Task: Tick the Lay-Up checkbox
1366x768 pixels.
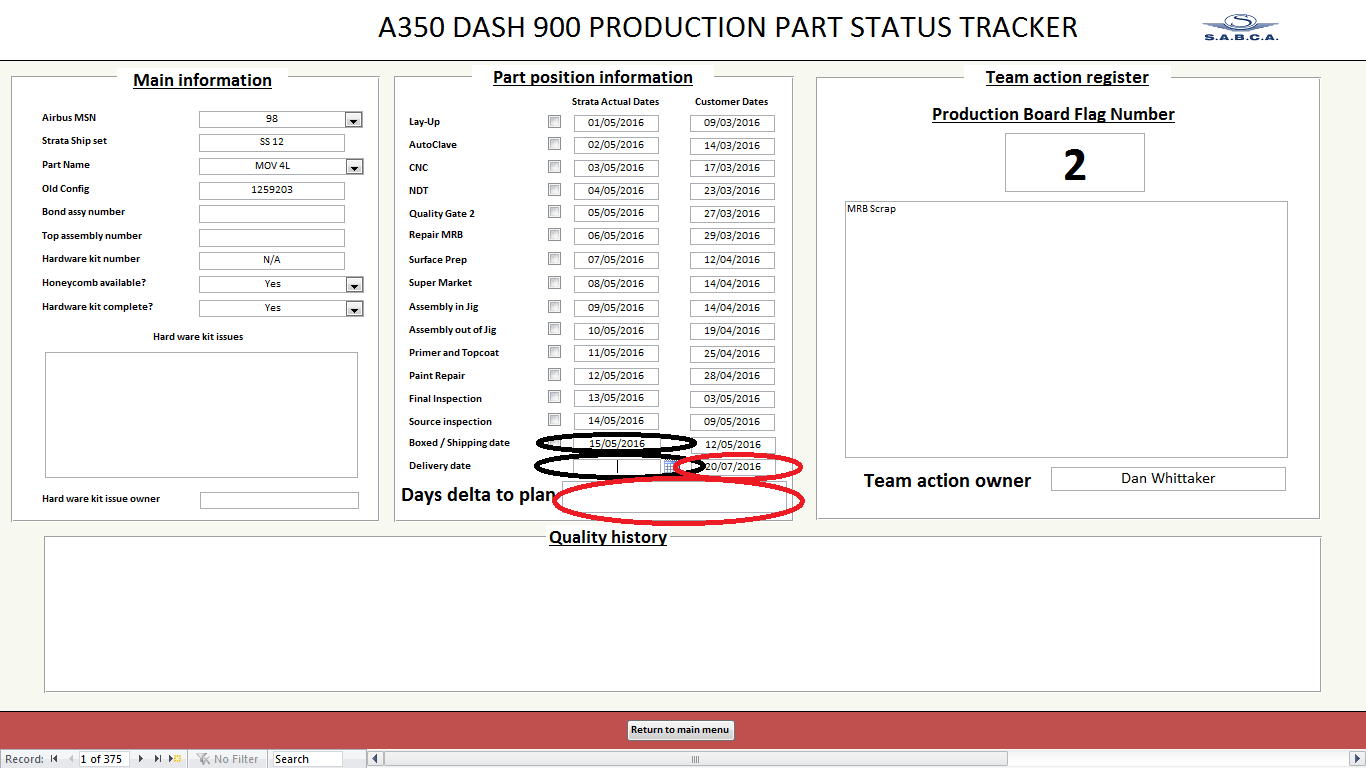Action: [554, 121]
